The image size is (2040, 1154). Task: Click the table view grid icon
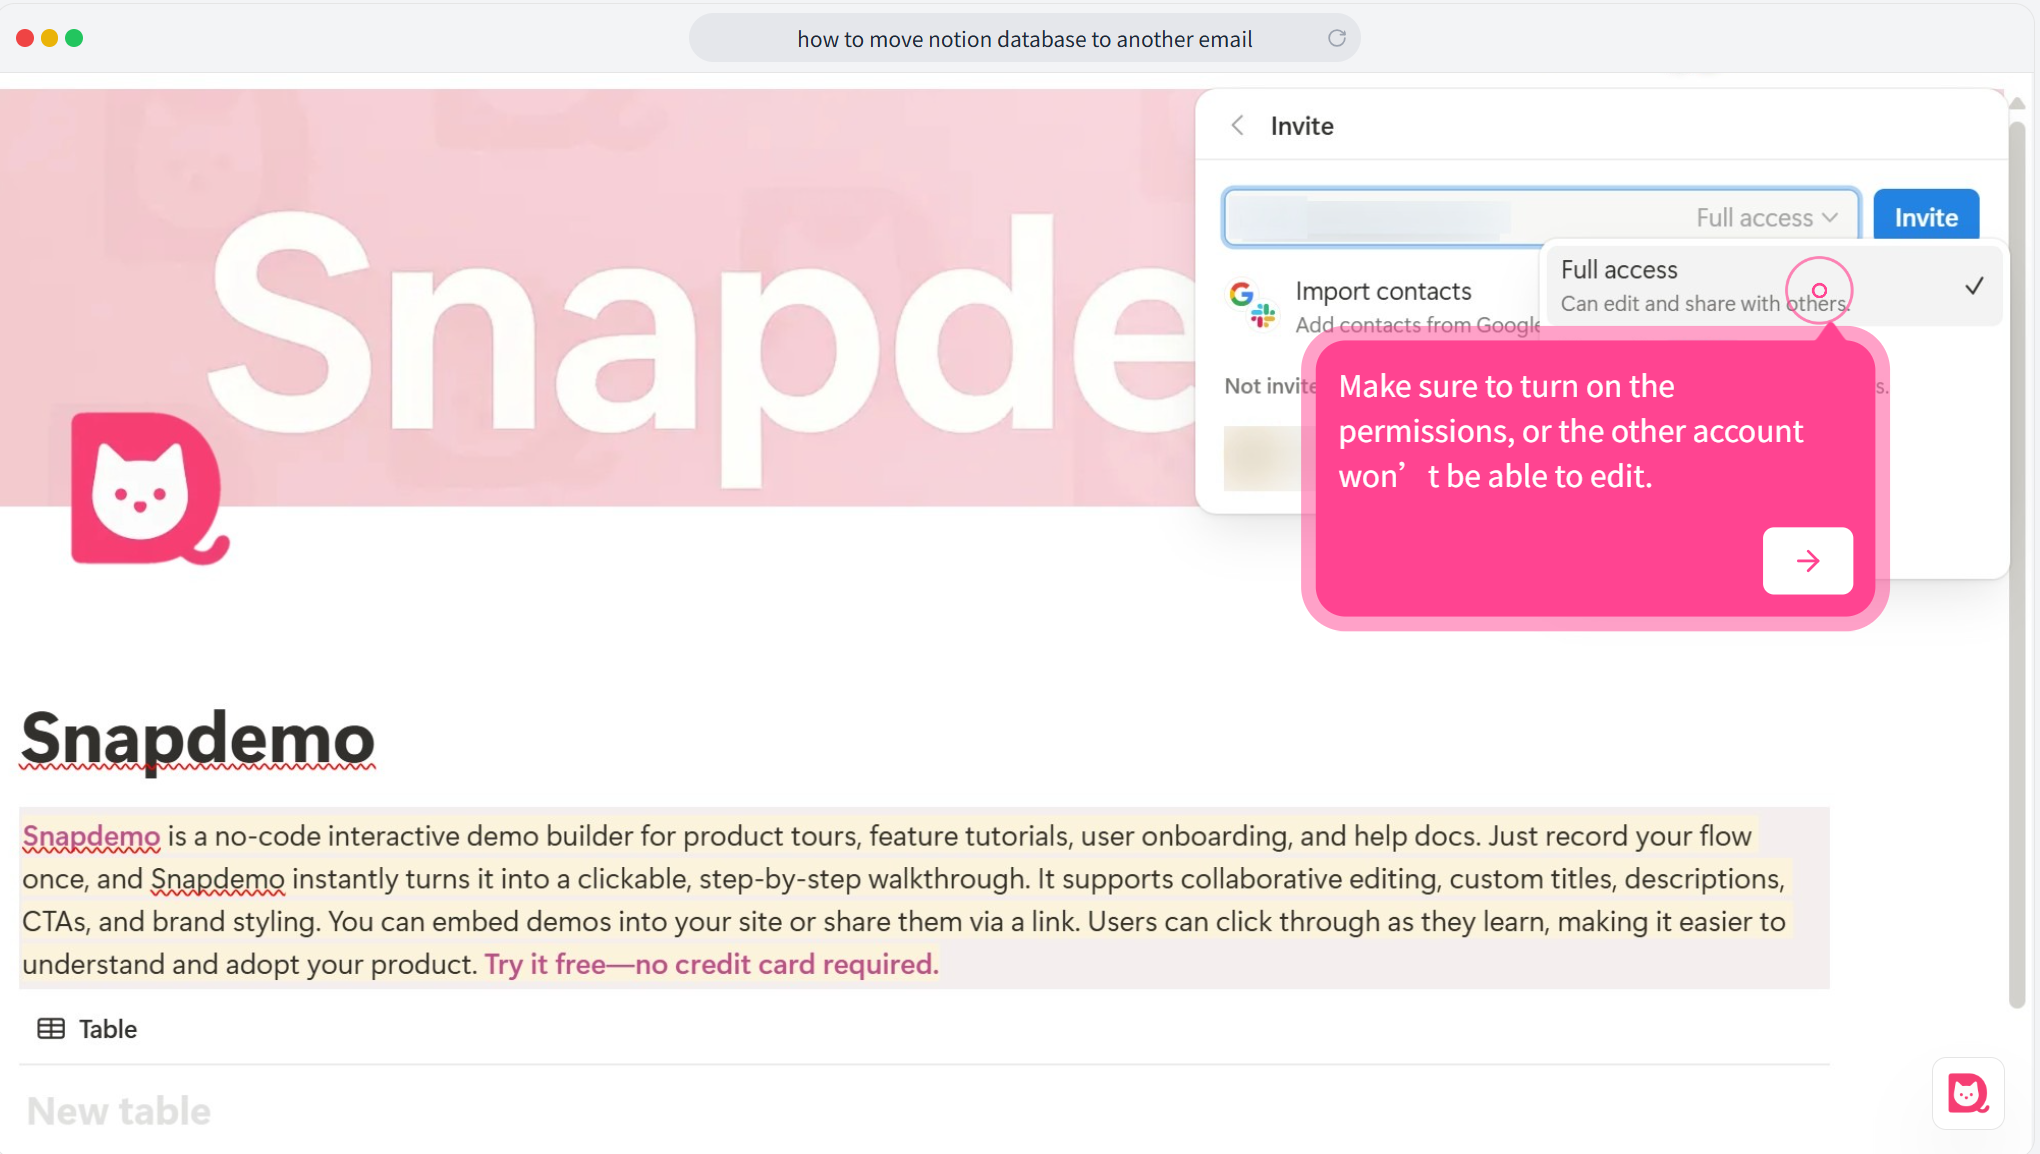51,1029
